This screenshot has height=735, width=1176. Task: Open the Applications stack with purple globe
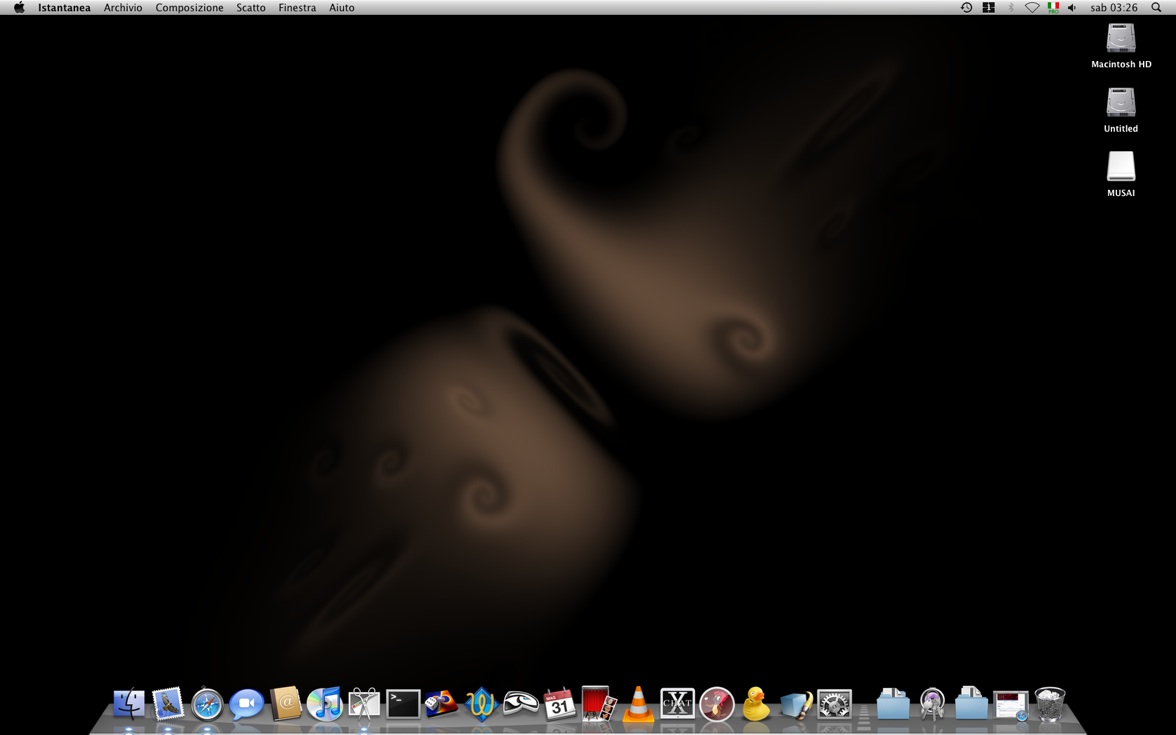[932, 704]
